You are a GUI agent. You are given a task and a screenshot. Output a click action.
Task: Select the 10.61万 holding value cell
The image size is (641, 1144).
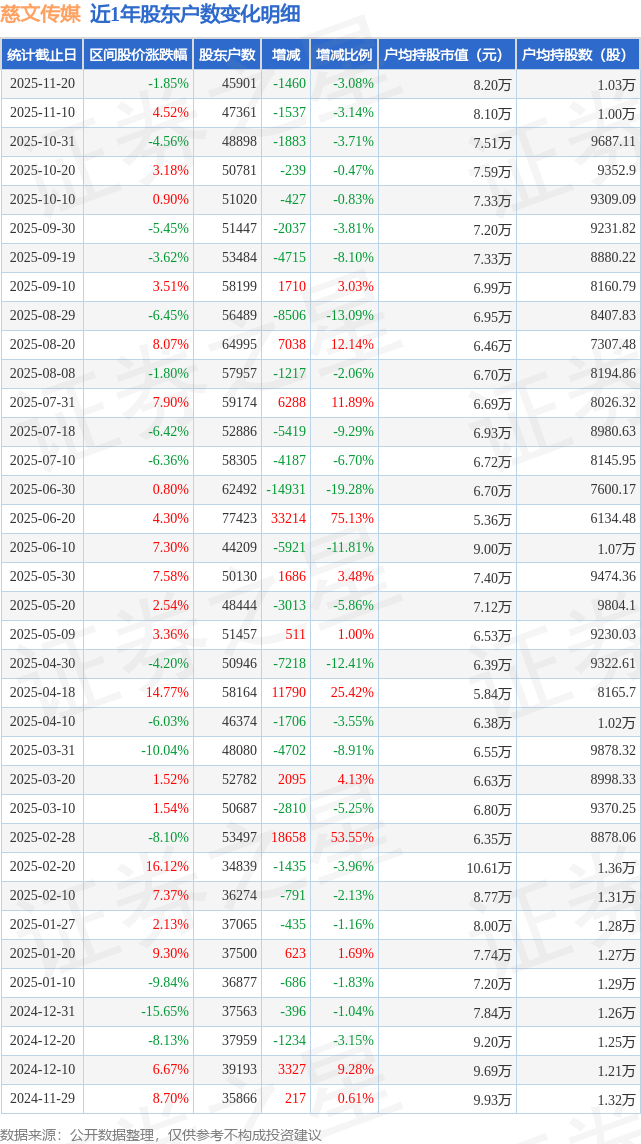click(x=488, y=868)
